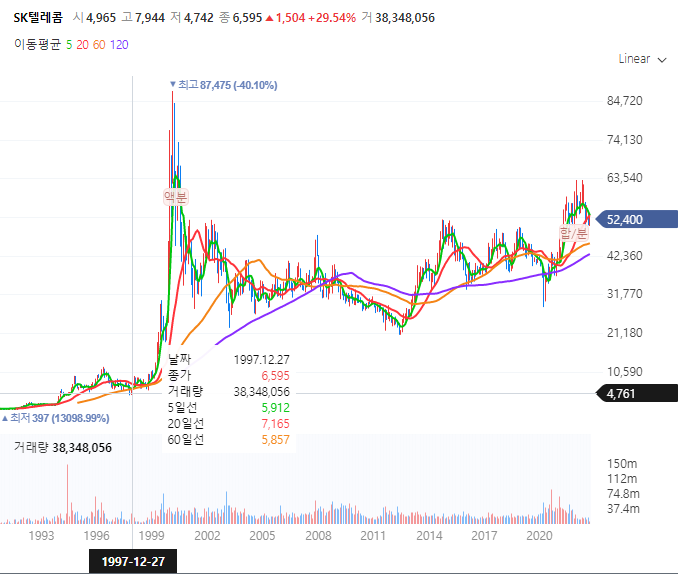The width and height of the screenshot is (679, 583).
Task: Open the Linear scale dropdown
Action: pyautogui.click(x=642, y=59)
